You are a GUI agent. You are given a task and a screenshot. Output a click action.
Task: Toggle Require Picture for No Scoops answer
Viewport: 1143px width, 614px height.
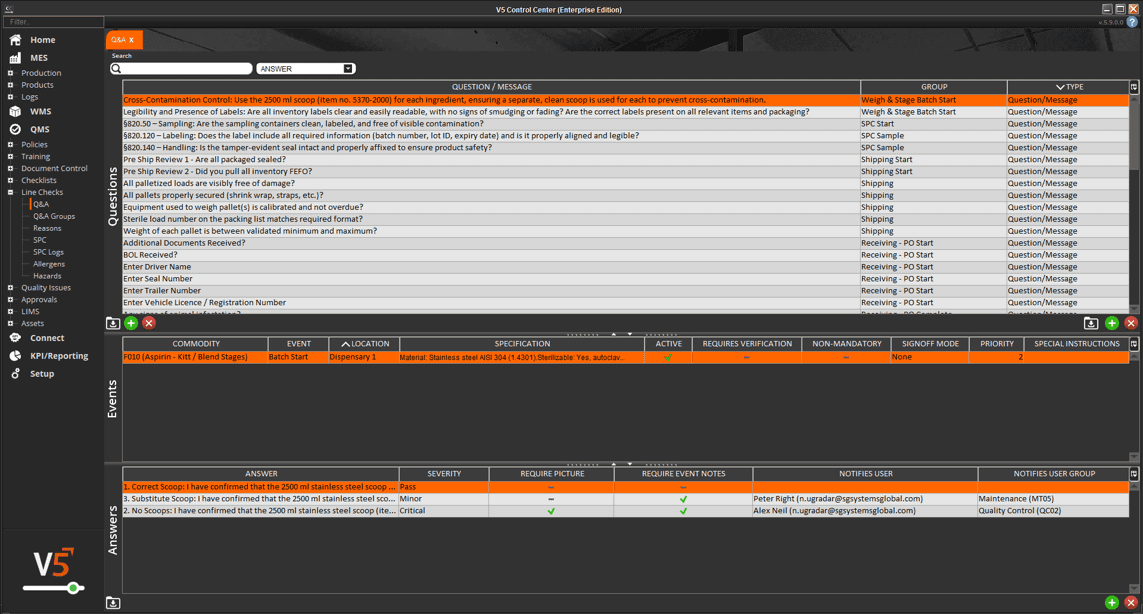pos(551,511)
